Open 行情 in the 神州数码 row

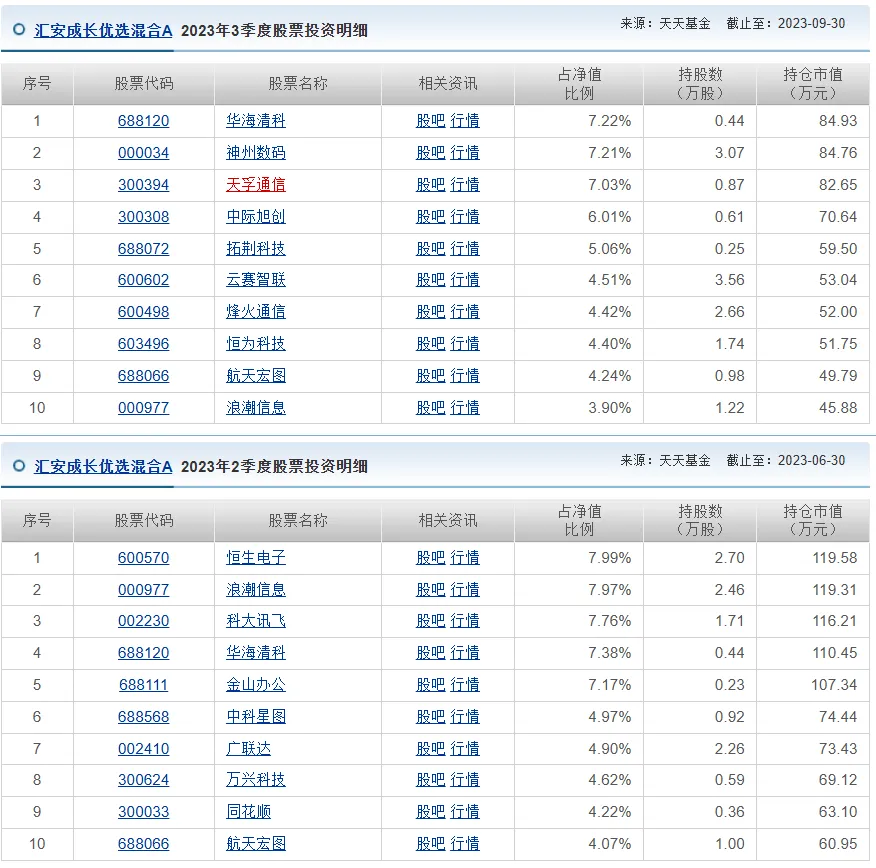[465, 152]
